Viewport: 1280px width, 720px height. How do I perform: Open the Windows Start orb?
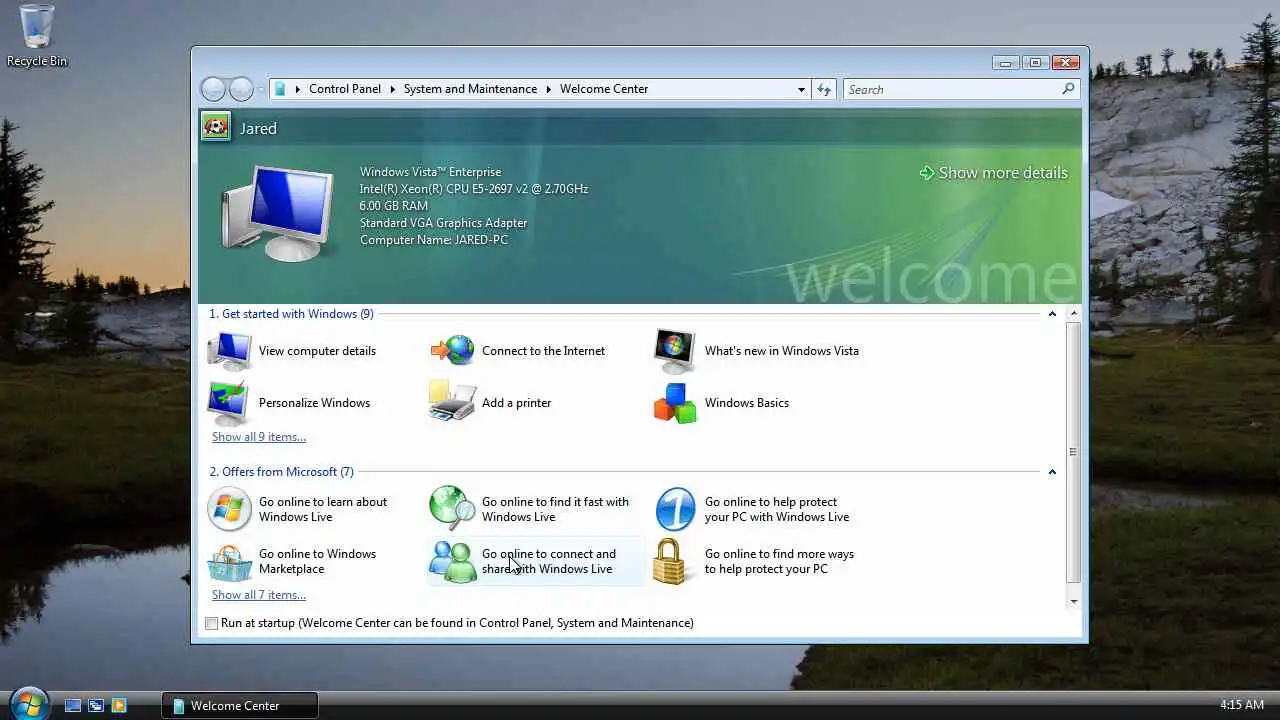28,703
